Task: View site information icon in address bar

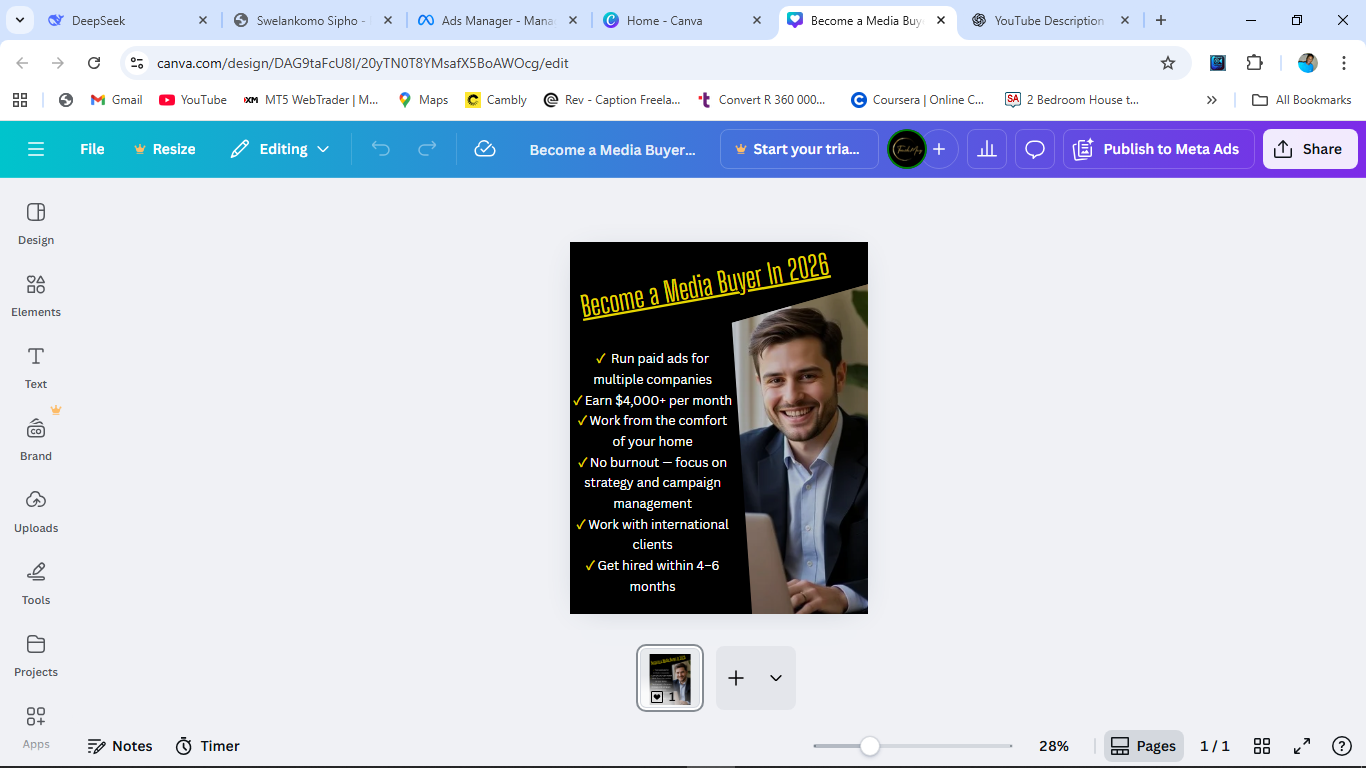Action: [137, 63]
